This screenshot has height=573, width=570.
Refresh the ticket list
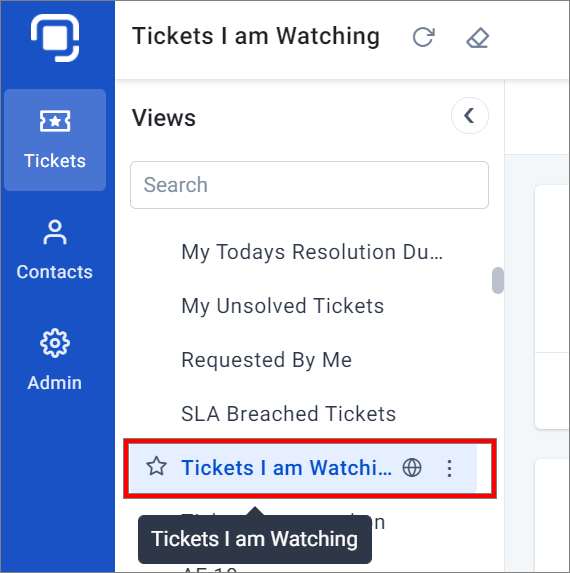[x=423, y=37]
